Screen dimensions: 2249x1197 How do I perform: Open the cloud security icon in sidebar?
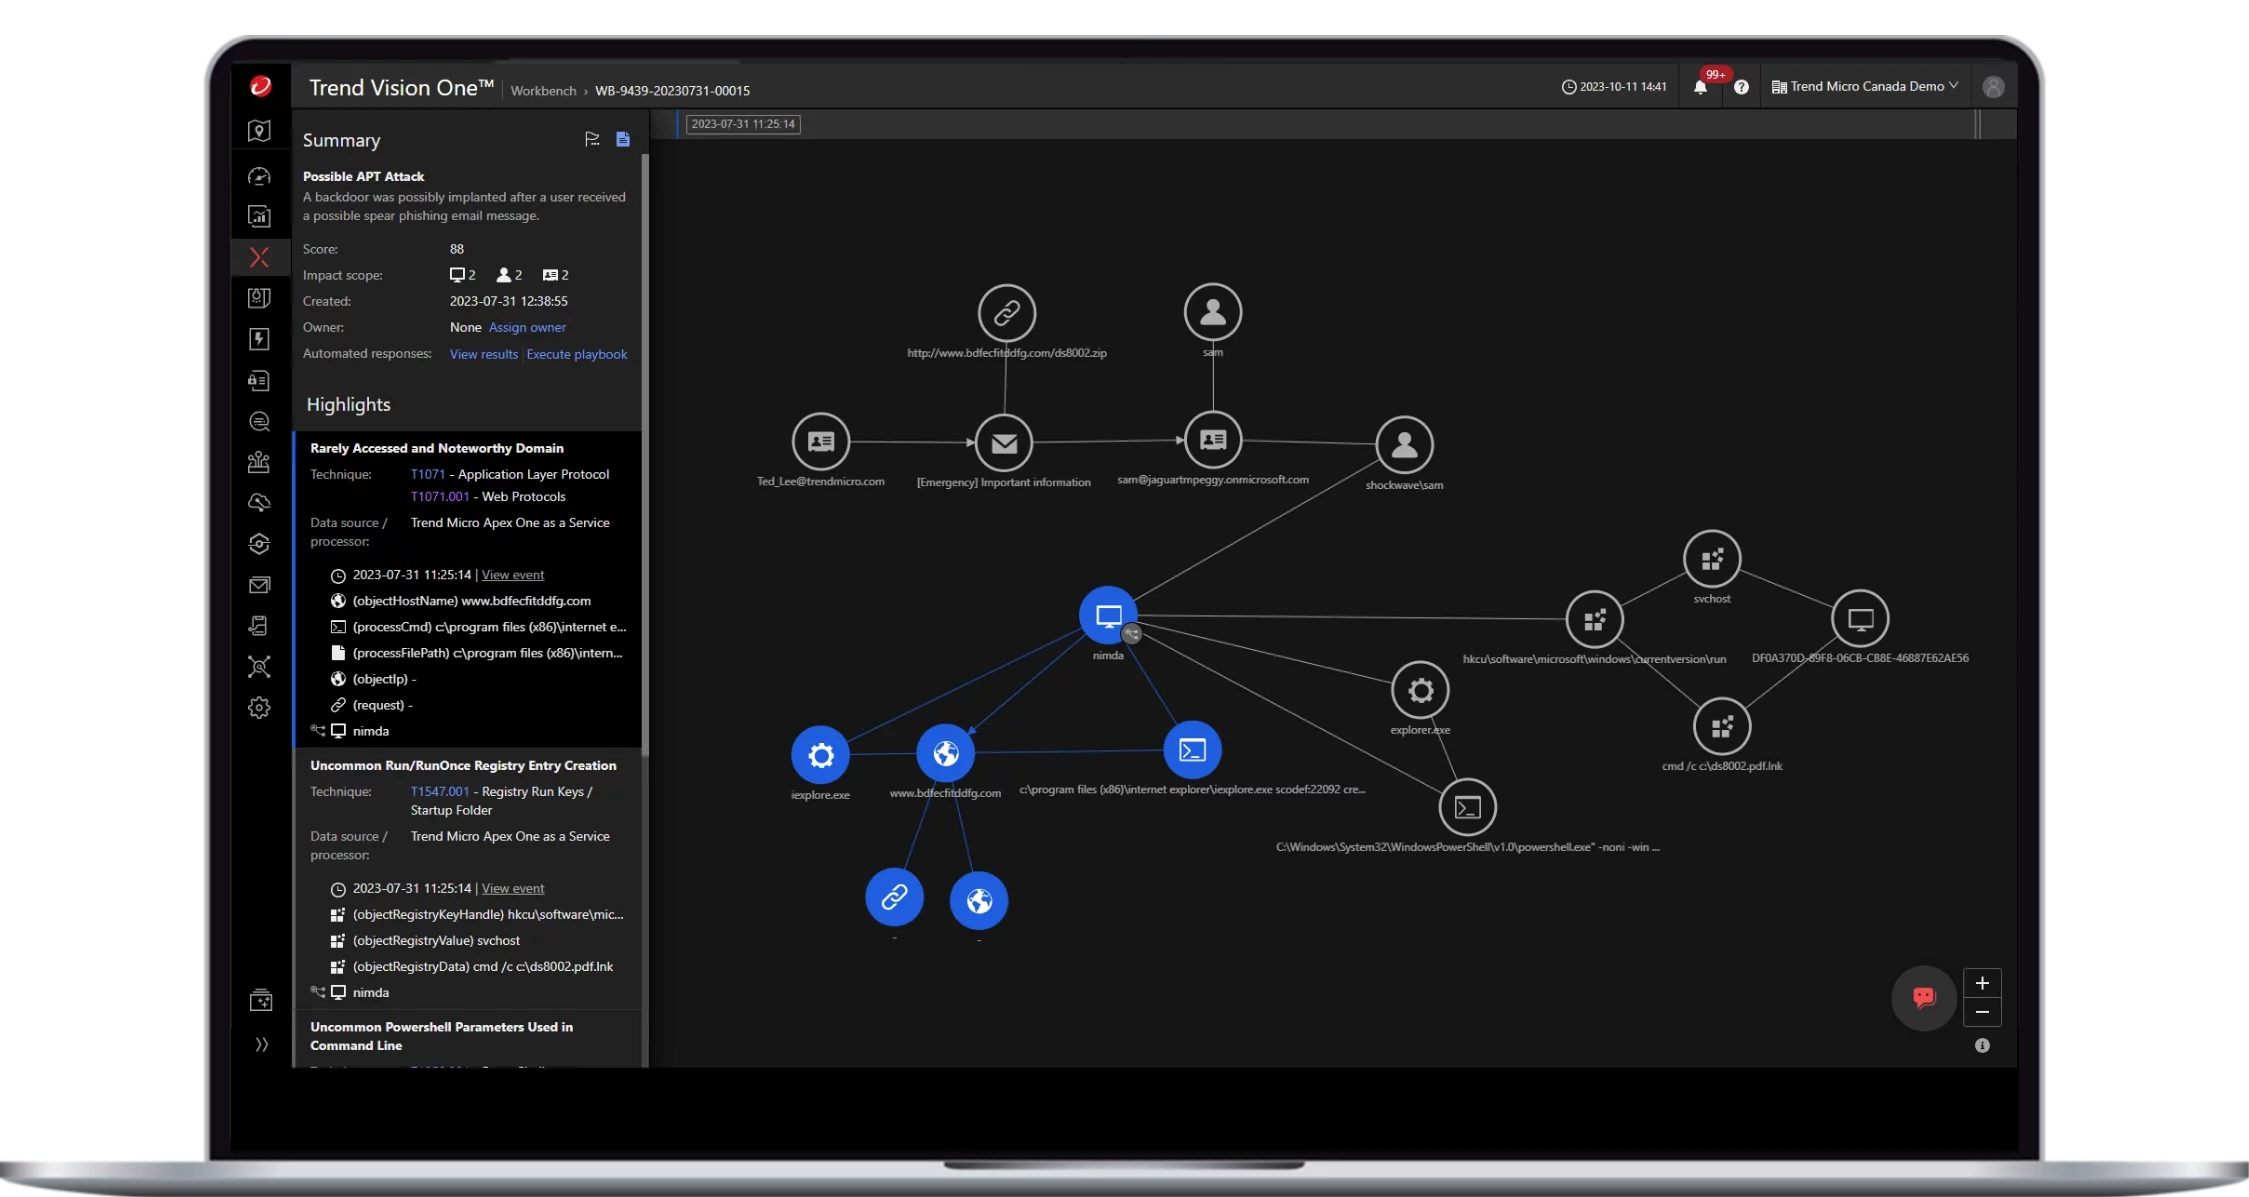(x=259, y=503)
